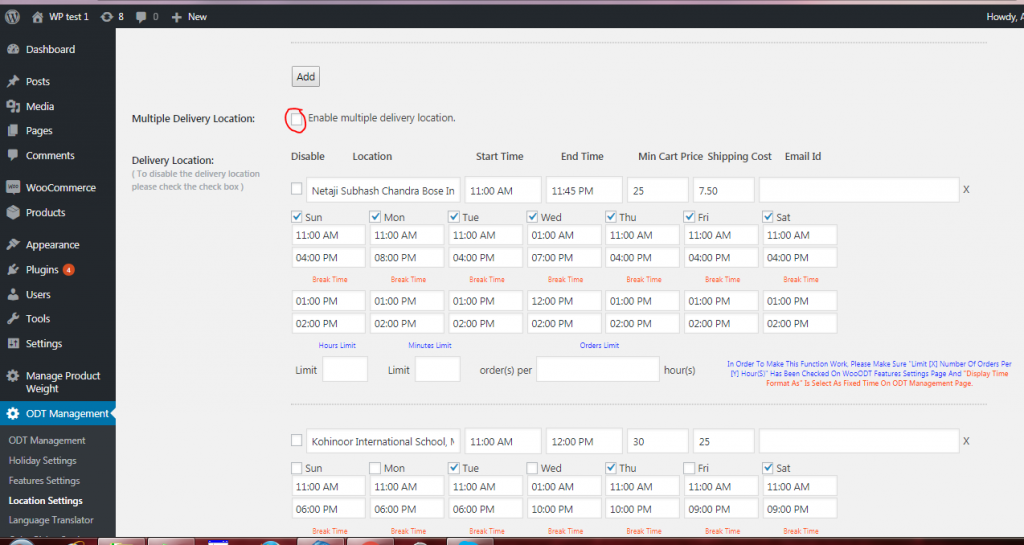Check Mon for Kohinoor International School
The width and height of the screenshot is (1024, 545).
click(375, 468)
